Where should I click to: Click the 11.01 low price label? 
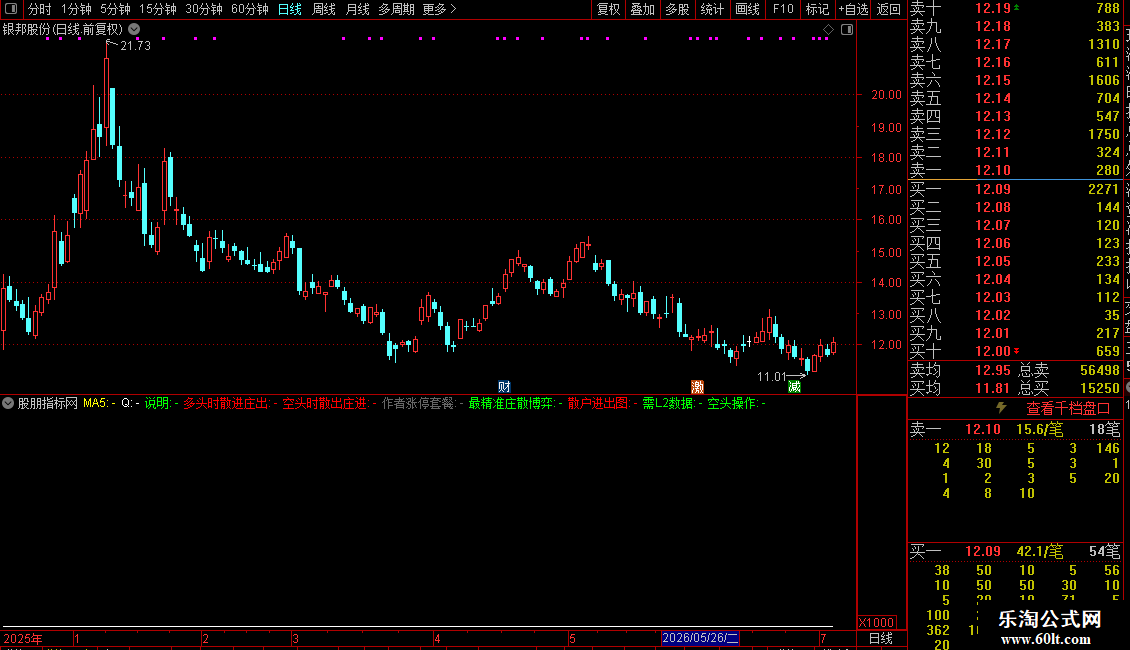click(771, 377)
